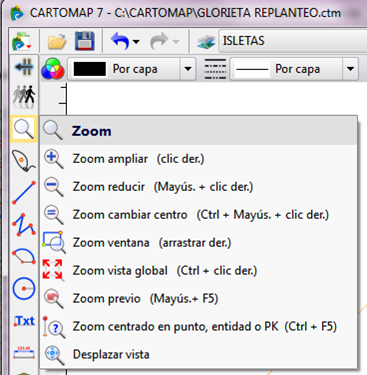
Task: Select the Zoom magnifier tool in sidebar
Action: click(24, 129)
